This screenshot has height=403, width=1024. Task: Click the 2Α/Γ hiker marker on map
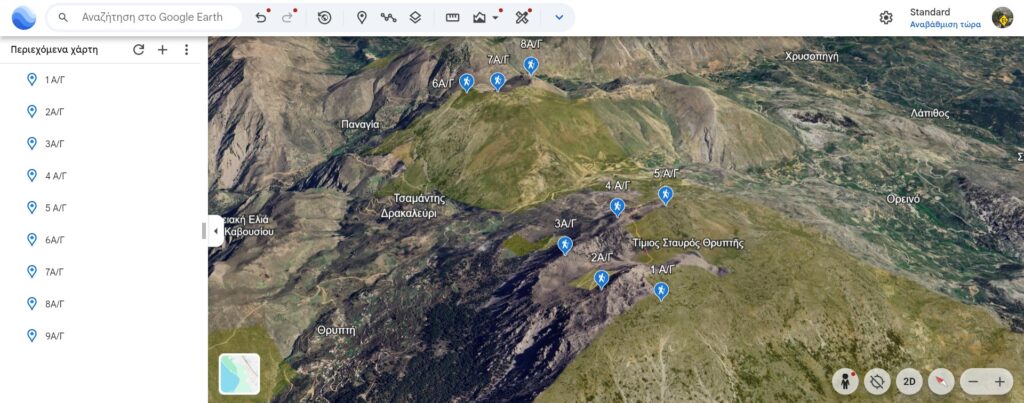[x=601, y=279]
